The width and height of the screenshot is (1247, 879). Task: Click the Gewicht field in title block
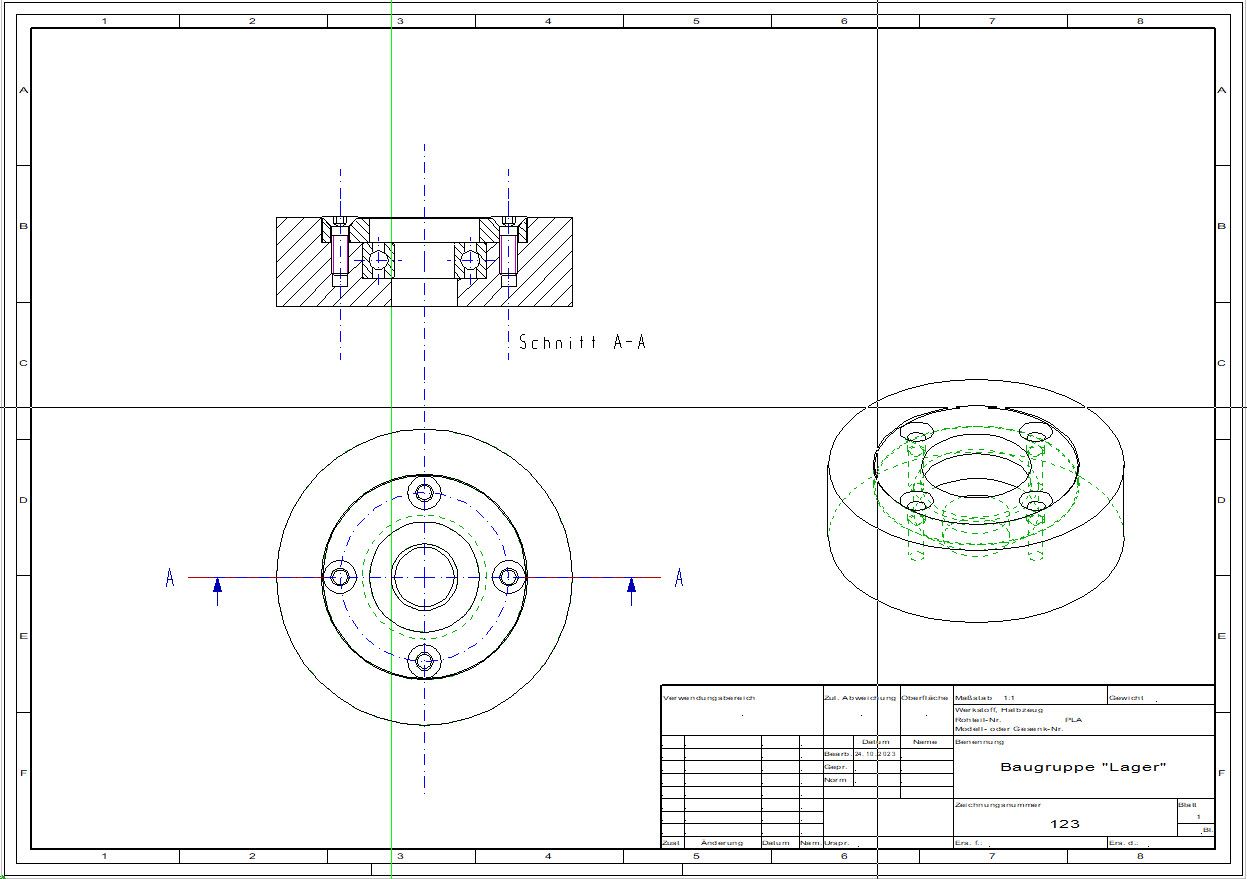tap(1160, 697)
